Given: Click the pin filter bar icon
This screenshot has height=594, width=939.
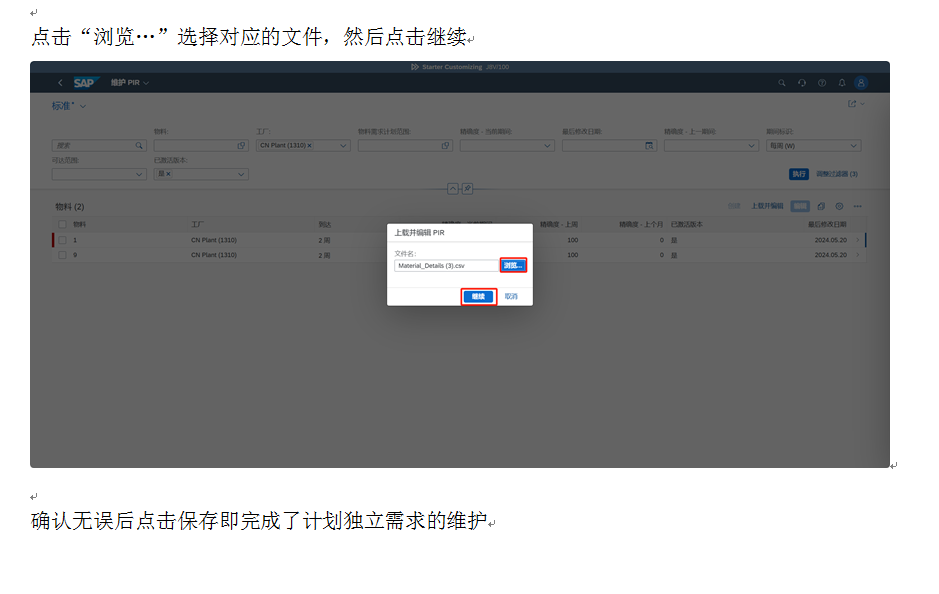Looking at the screenshot, I should click(467, 188).
